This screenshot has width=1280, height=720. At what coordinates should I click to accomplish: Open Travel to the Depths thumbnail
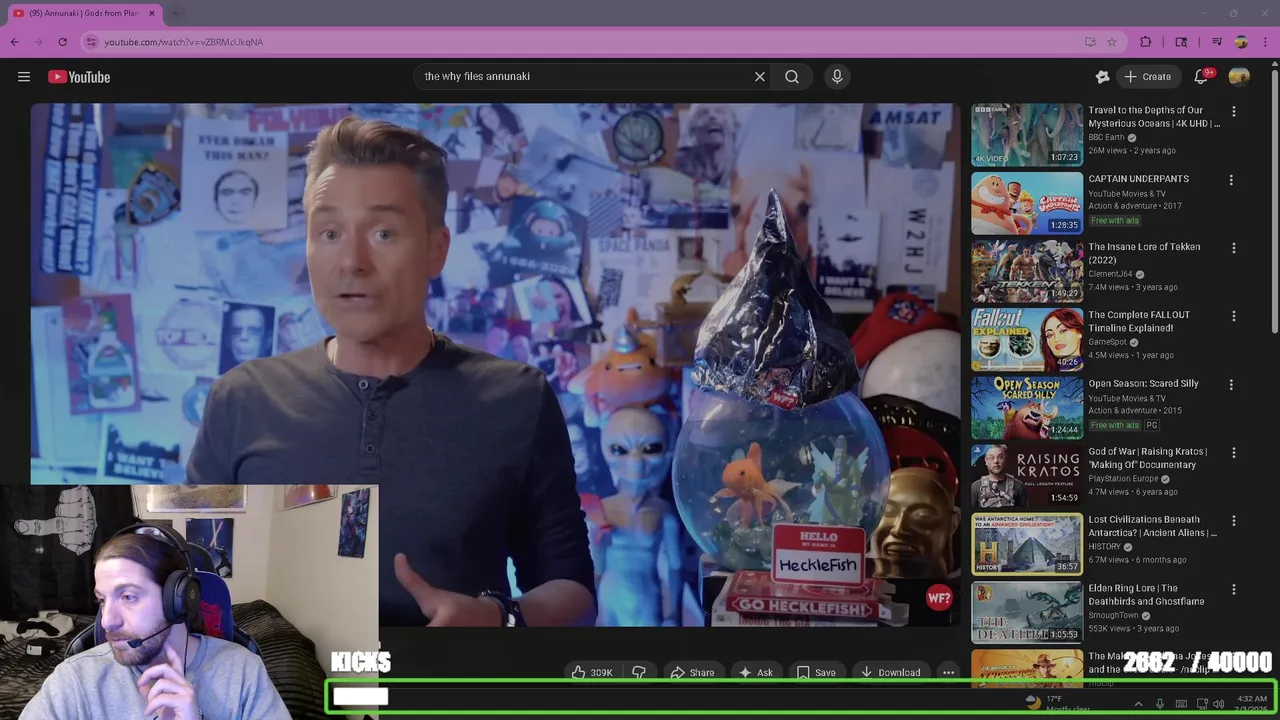1027,135
